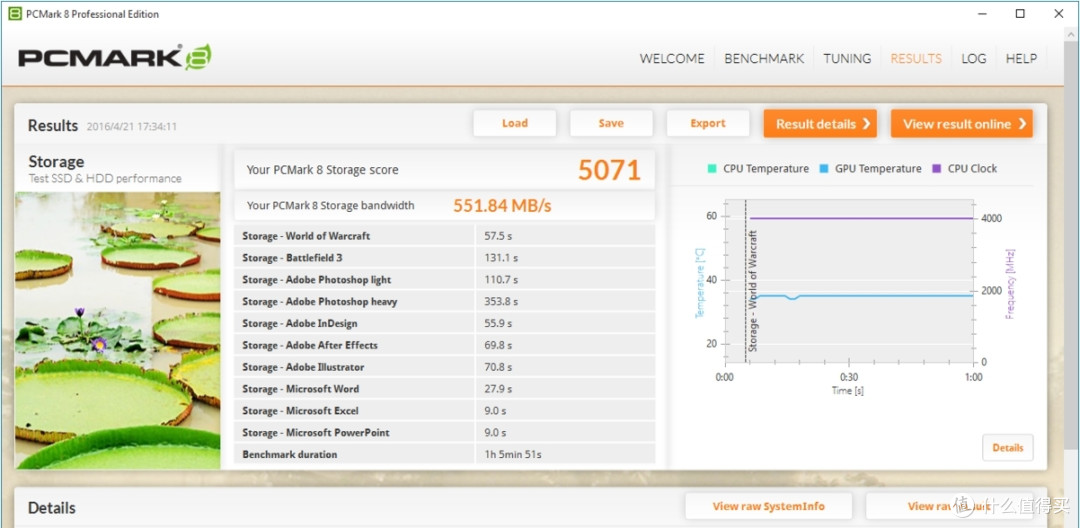The height and width of the screenshot is (528, 1080).
Task: Select Storage - Adobe Photoshop light row
Action: [444, 279]
